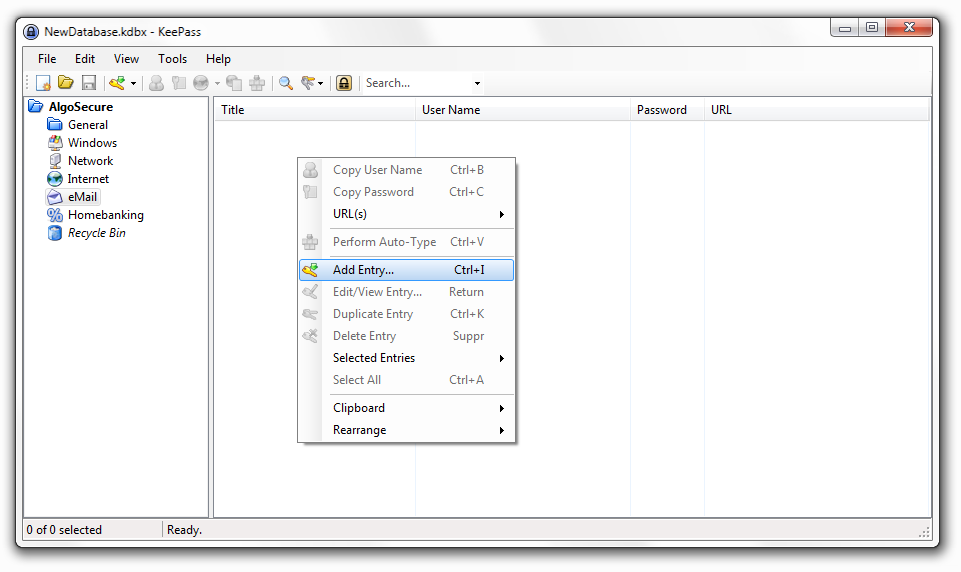Click the Recycle Bin icon in tree
961x572 pixels.
(55, 233)
